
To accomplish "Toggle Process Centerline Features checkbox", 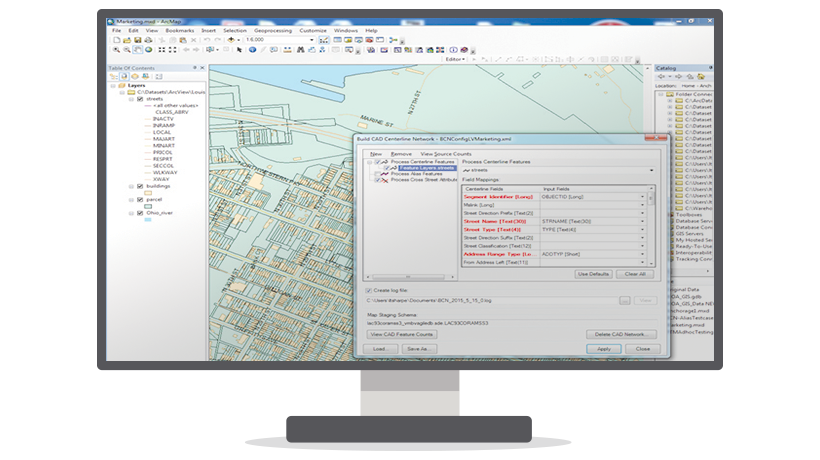I will pyautogui.click(x=377, y=162).
